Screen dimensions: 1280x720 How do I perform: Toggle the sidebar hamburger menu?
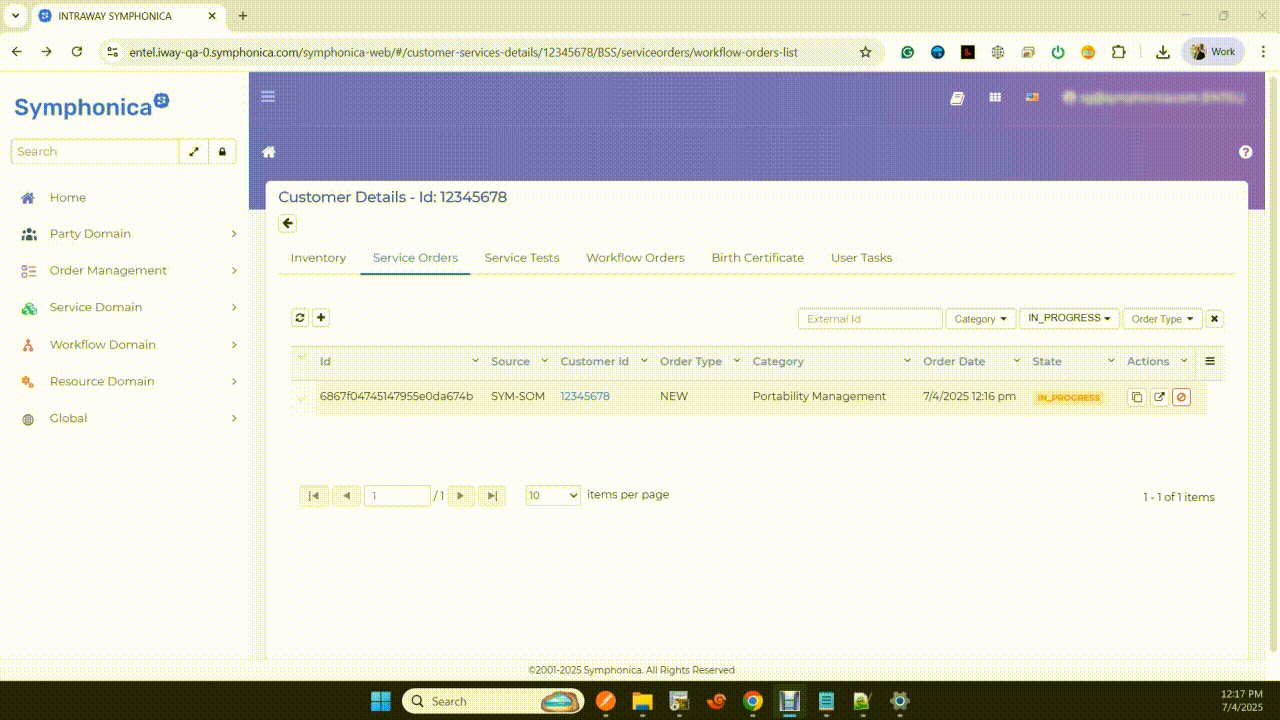click(x=268, y=97)
